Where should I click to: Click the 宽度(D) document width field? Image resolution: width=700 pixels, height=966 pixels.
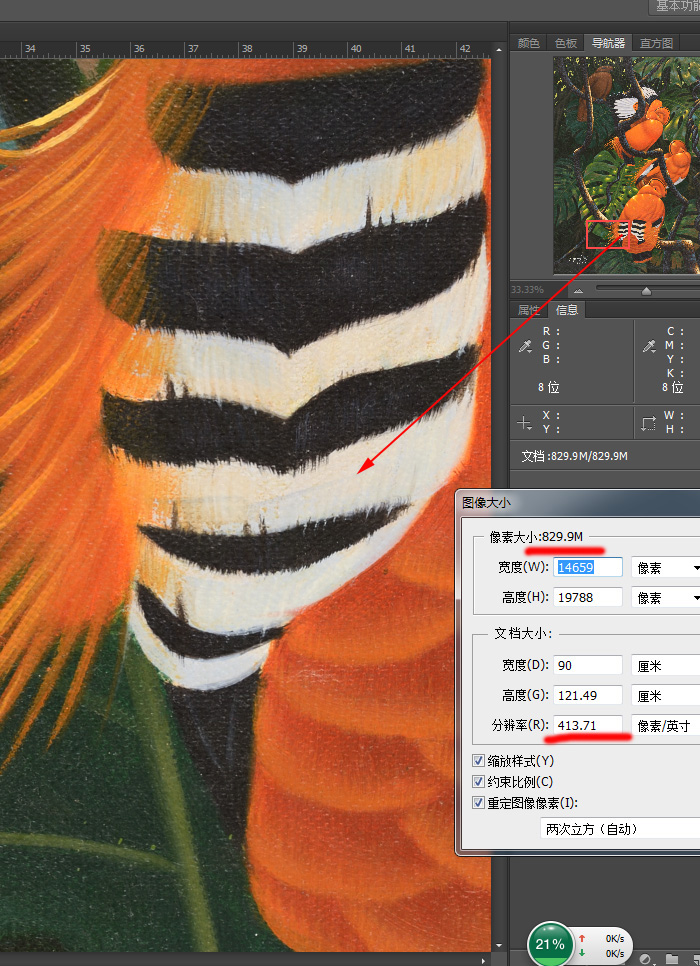[588, 665]
